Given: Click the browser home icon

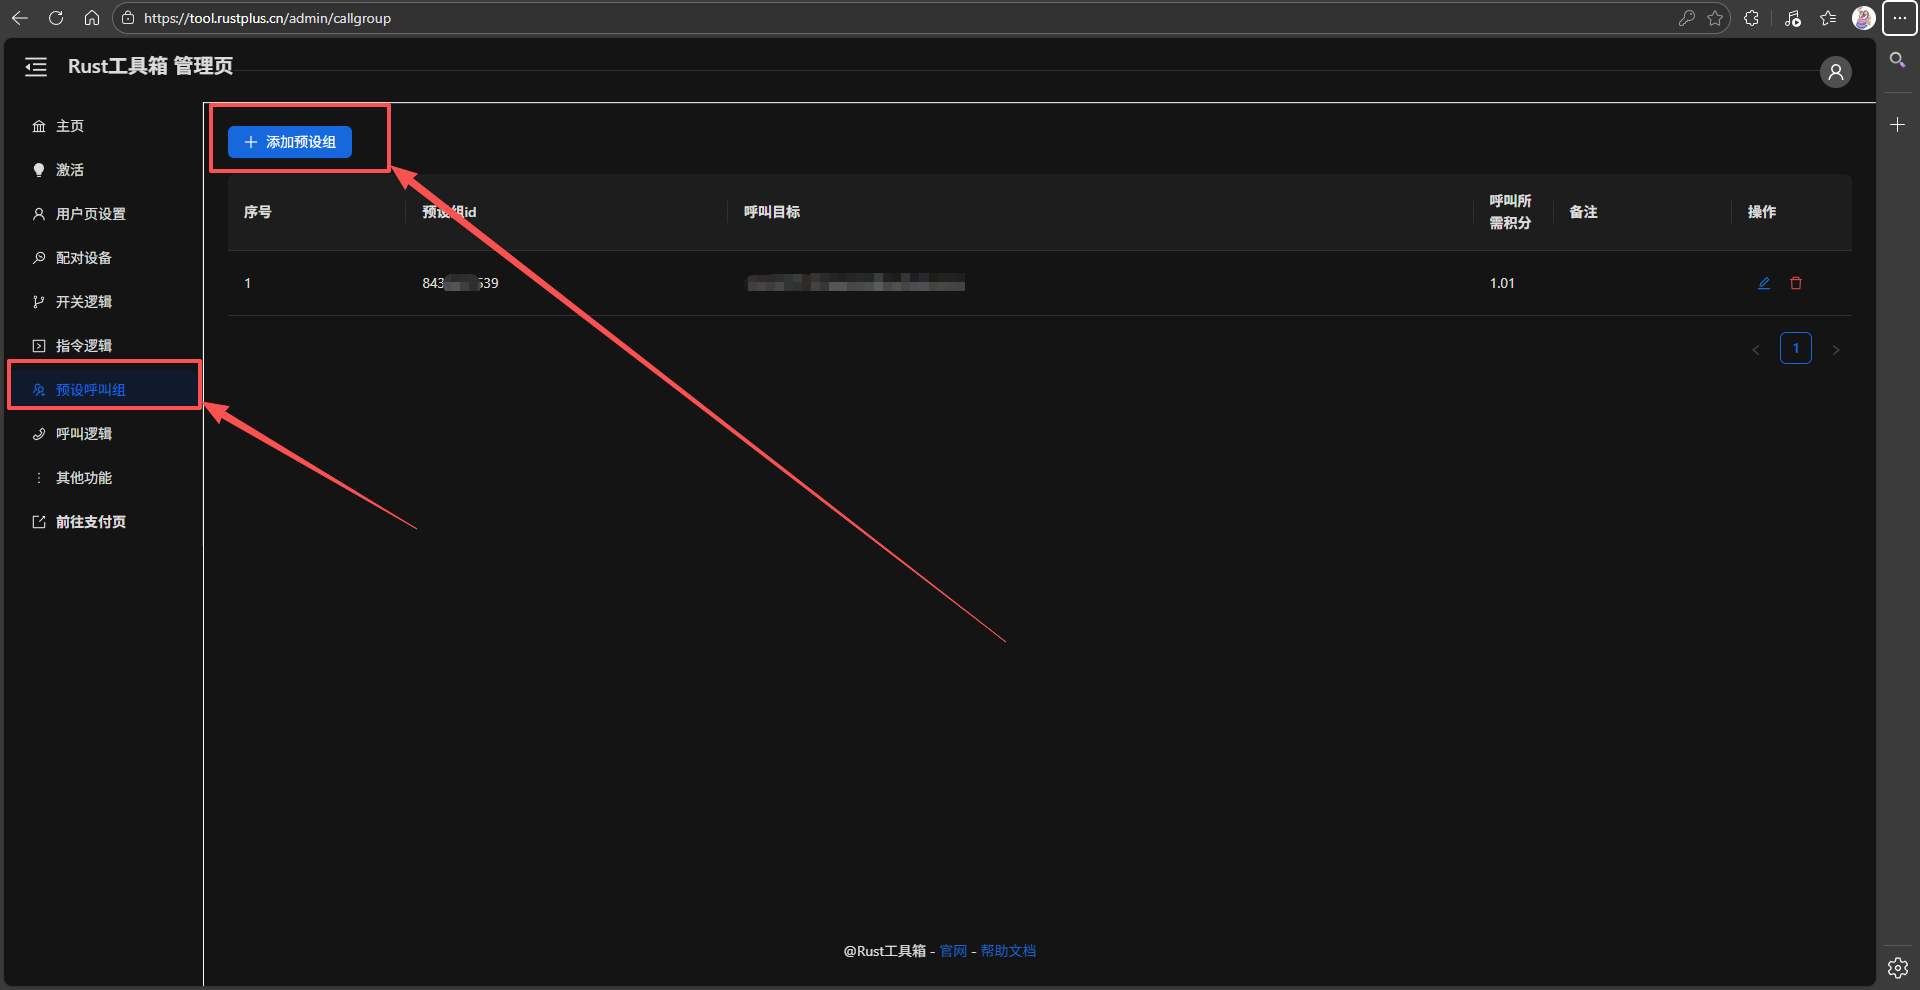Looking at the screenshot, I should click(x=92, y=18).
